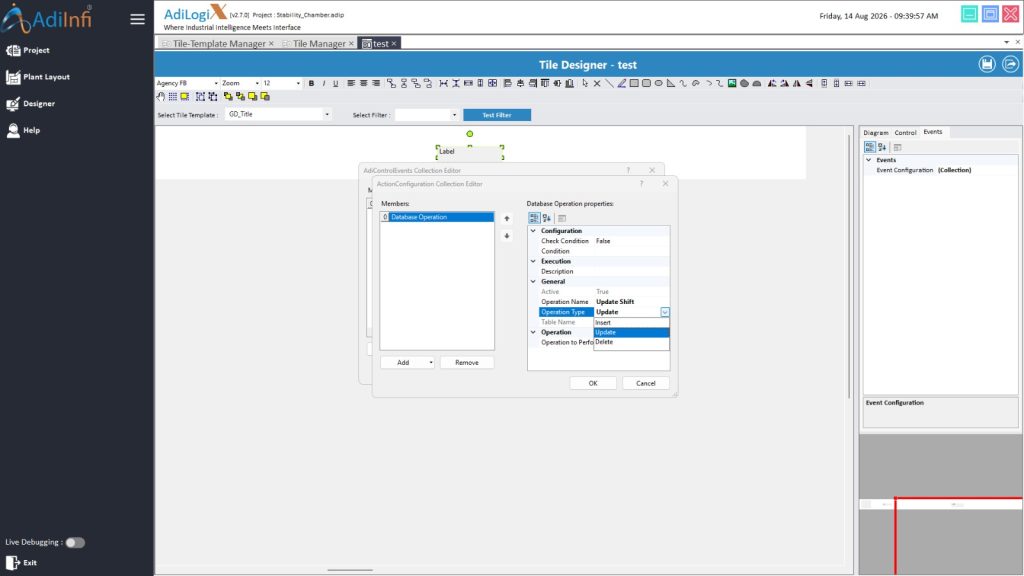Viewport: 1024px width, 576px height.
Task: Switch to the Tile-Template Manager tab
Action: point(219,44)
